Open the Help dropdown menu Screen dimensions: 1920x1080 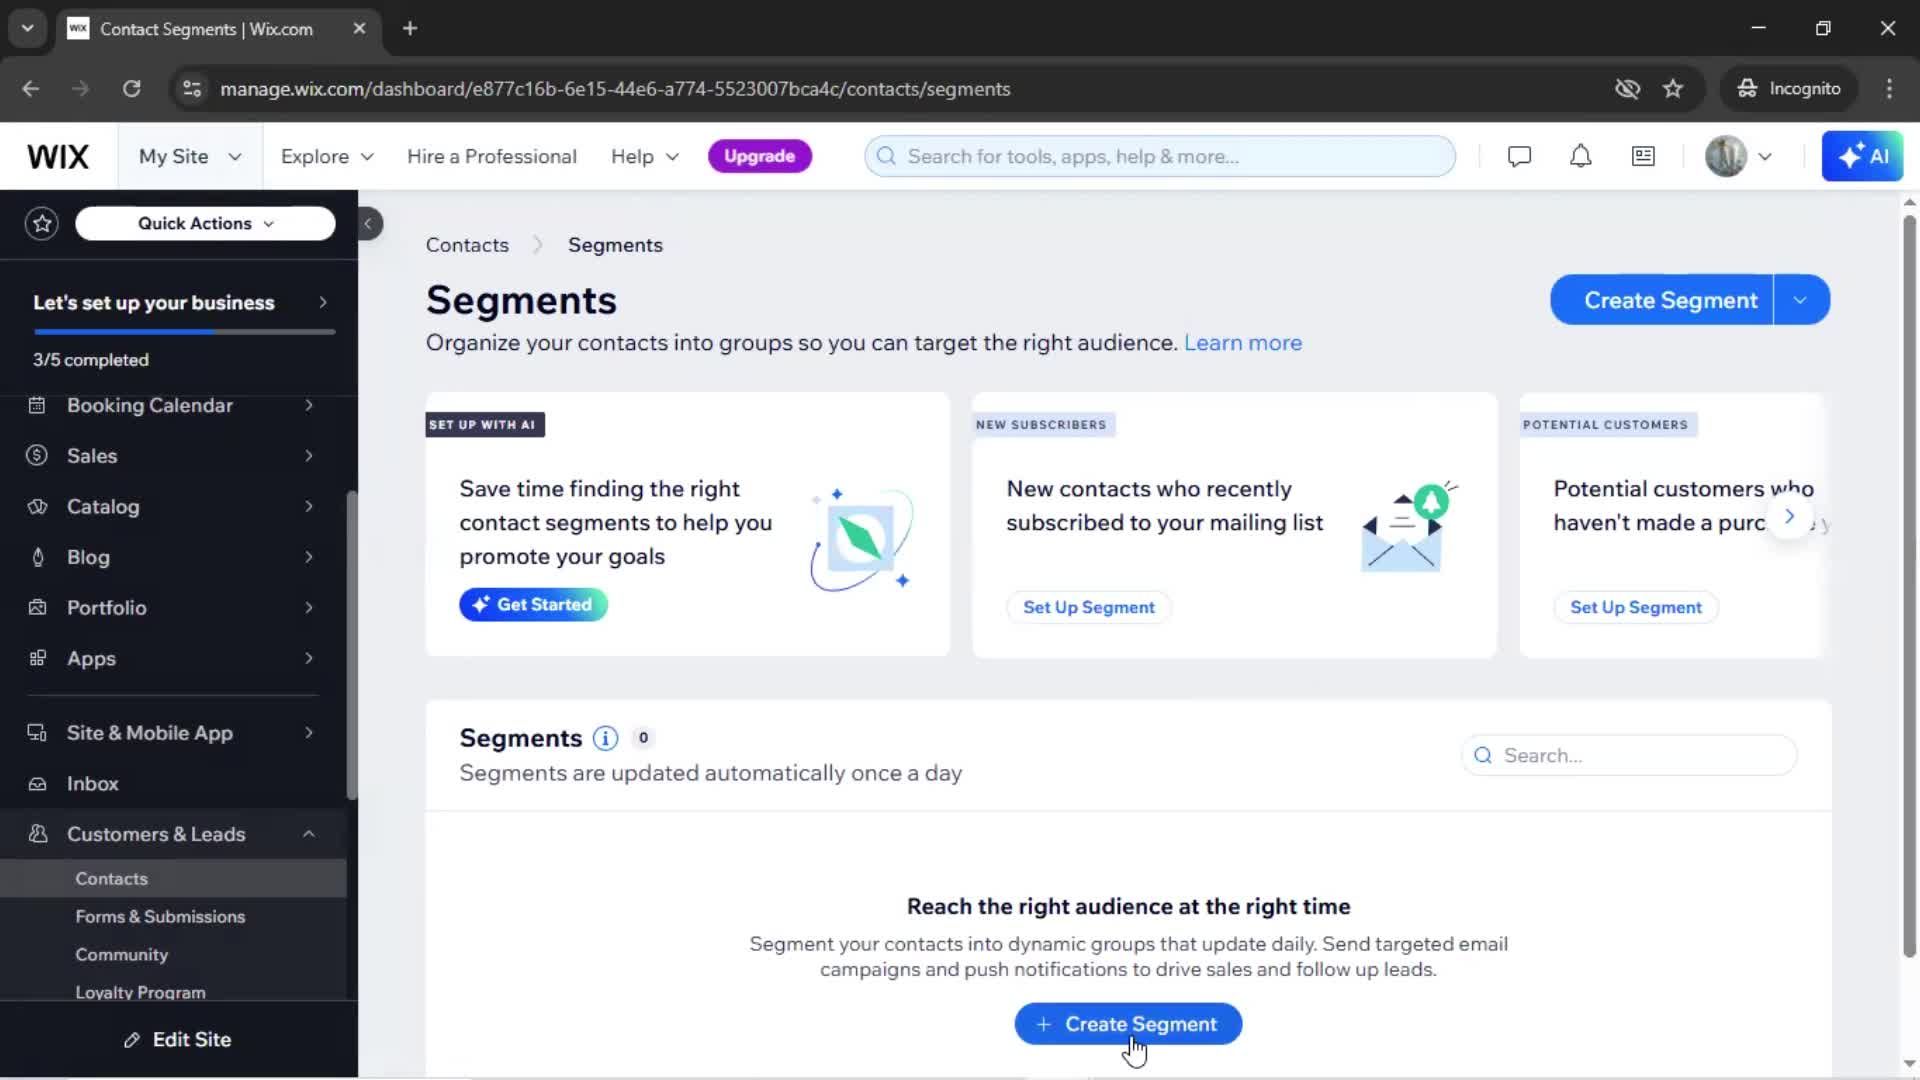pyautogui.click(x=645, y=157)
